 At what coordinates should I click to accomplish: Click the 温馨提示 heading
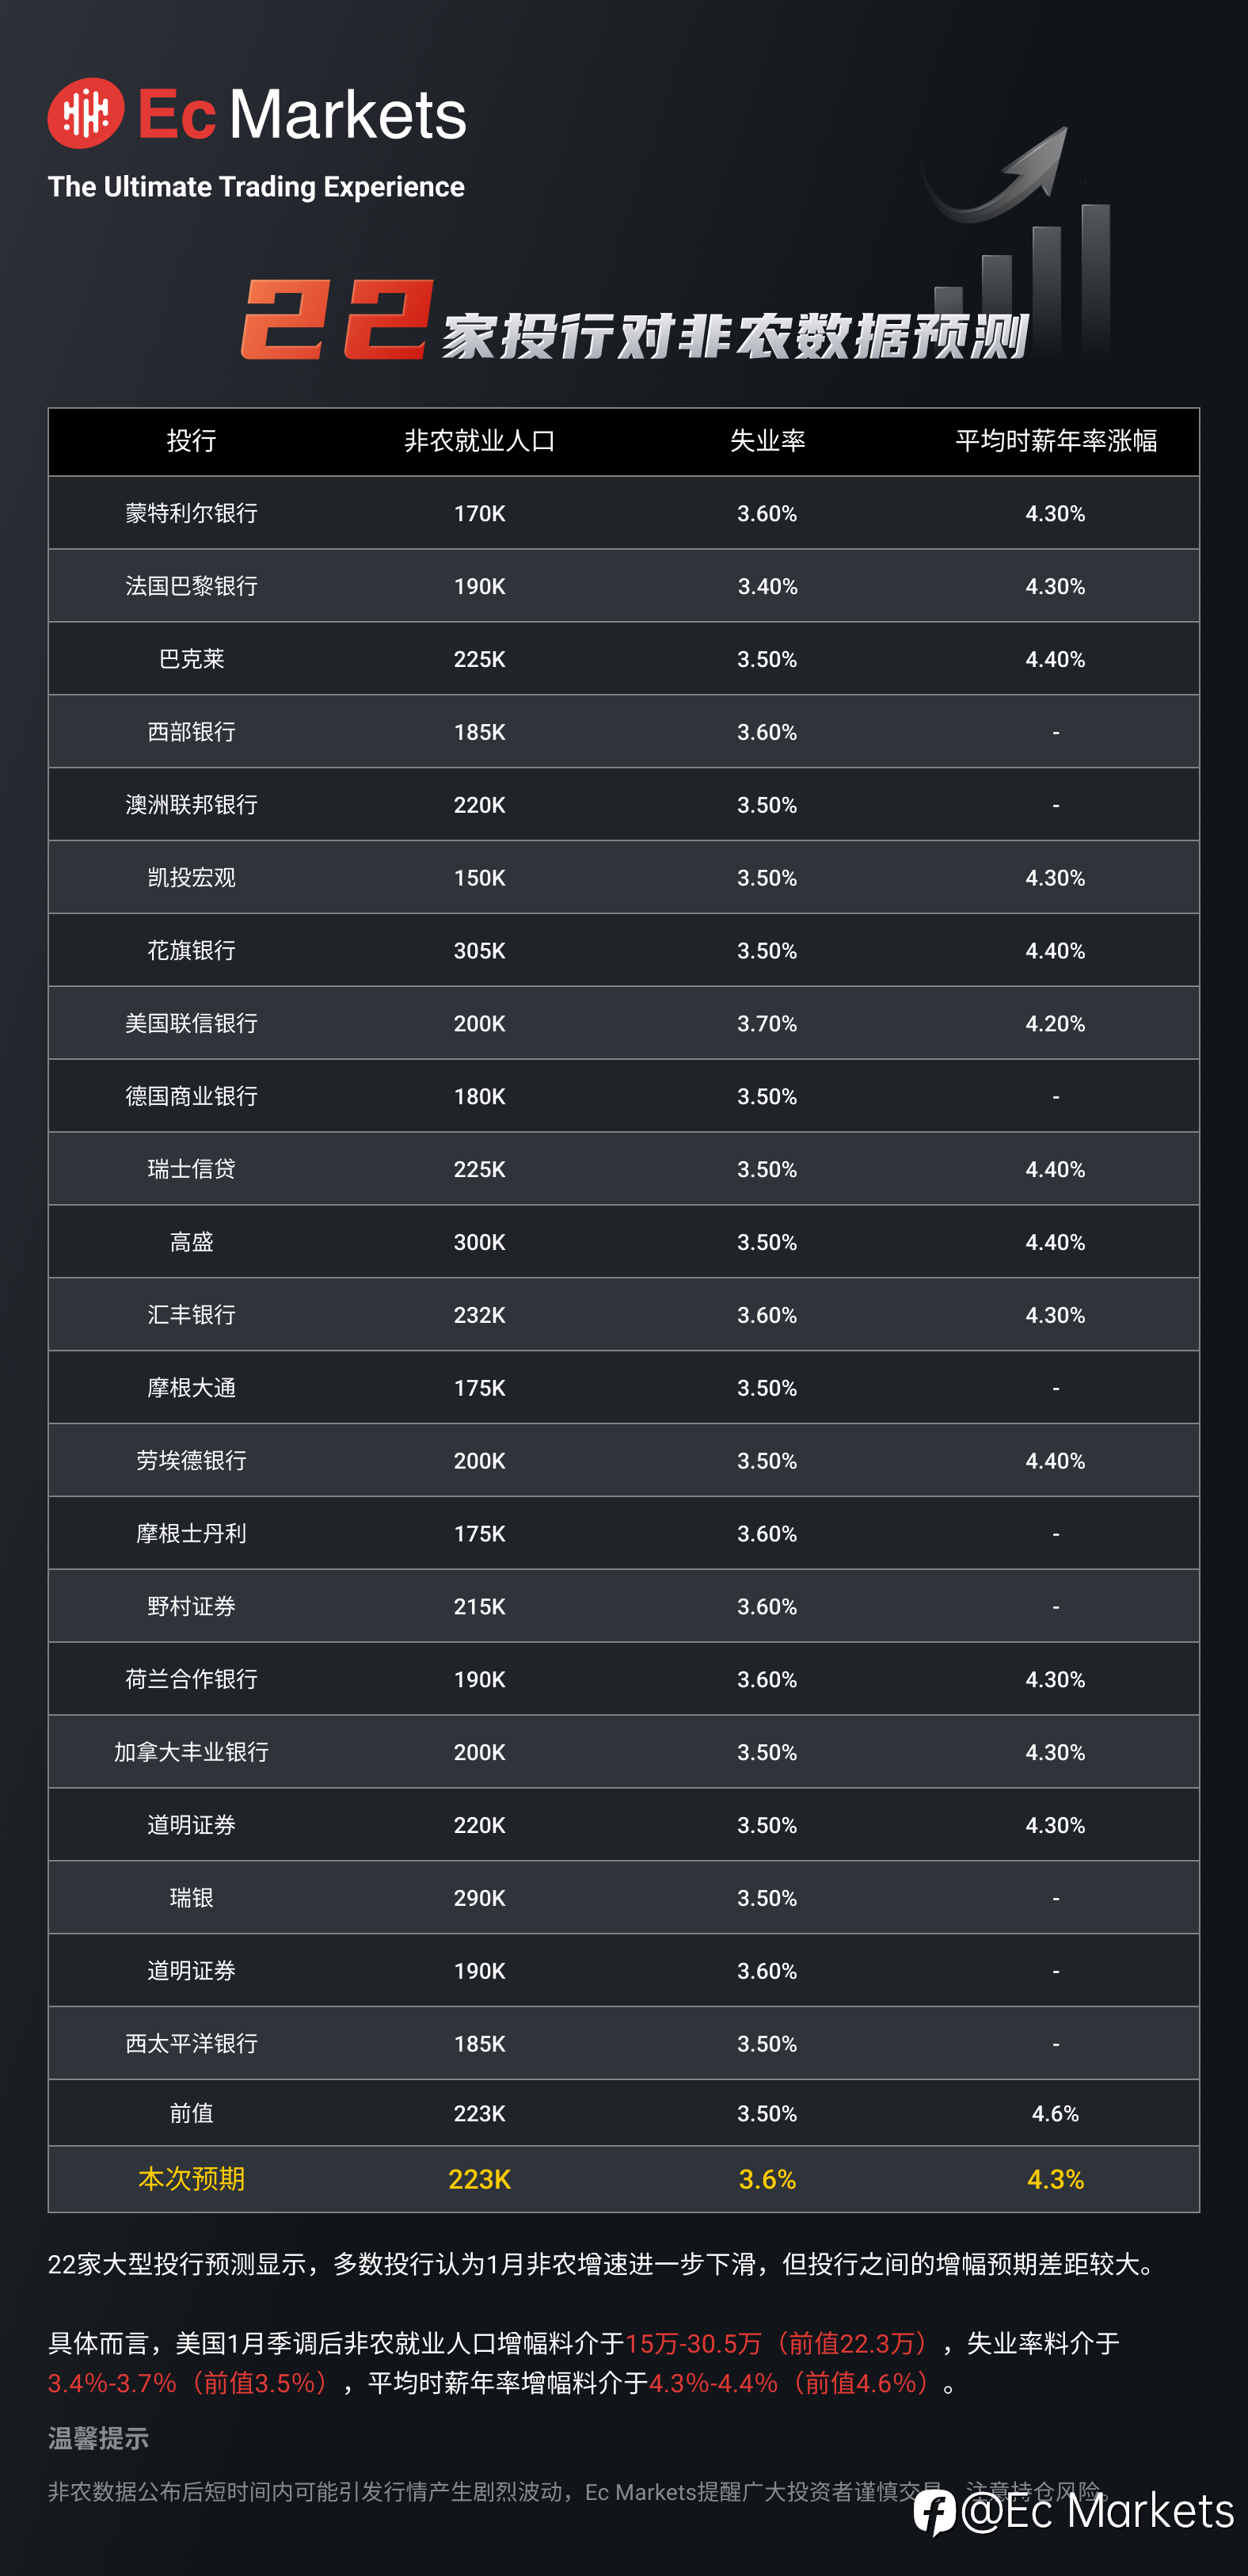[98, 2438]
